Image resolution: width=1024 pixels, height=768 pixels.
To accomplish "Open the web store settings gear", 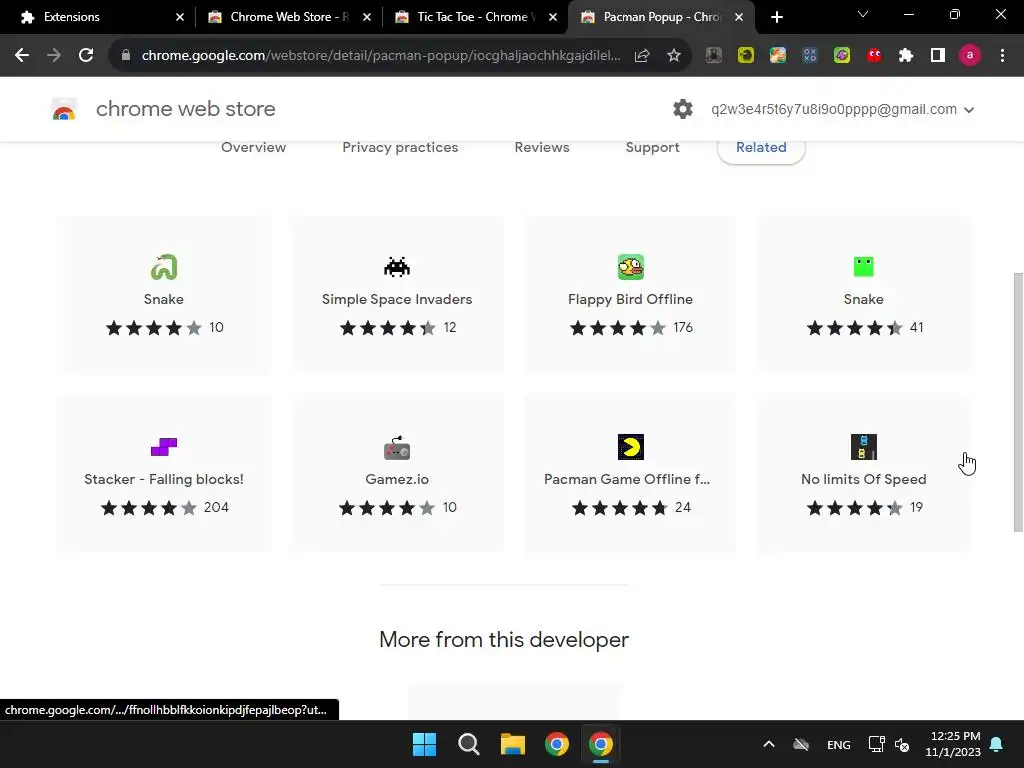I will click(x=682, y=109).
